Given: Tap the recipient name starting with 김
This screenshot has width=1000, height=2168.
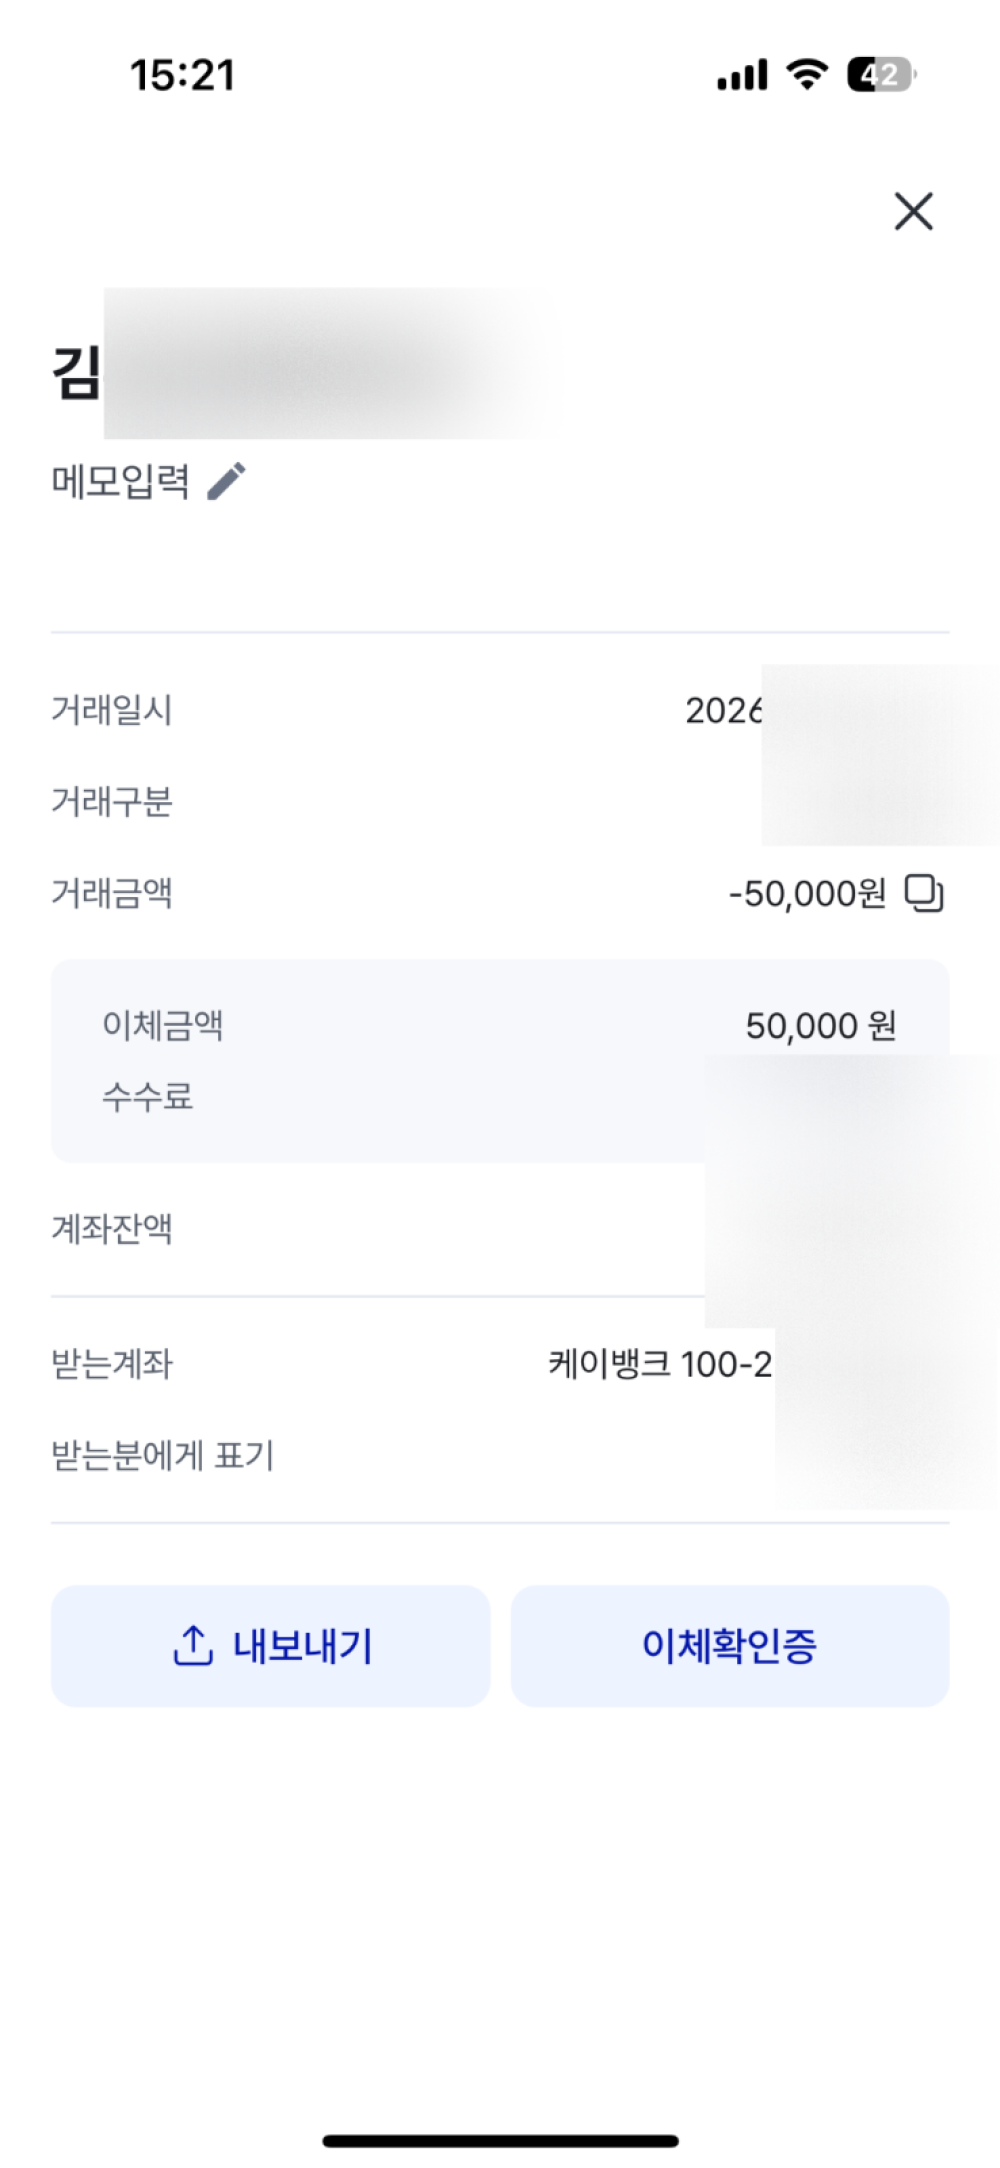Looking at the screenshot, I should pyautogui.click(x=77, y=372).
